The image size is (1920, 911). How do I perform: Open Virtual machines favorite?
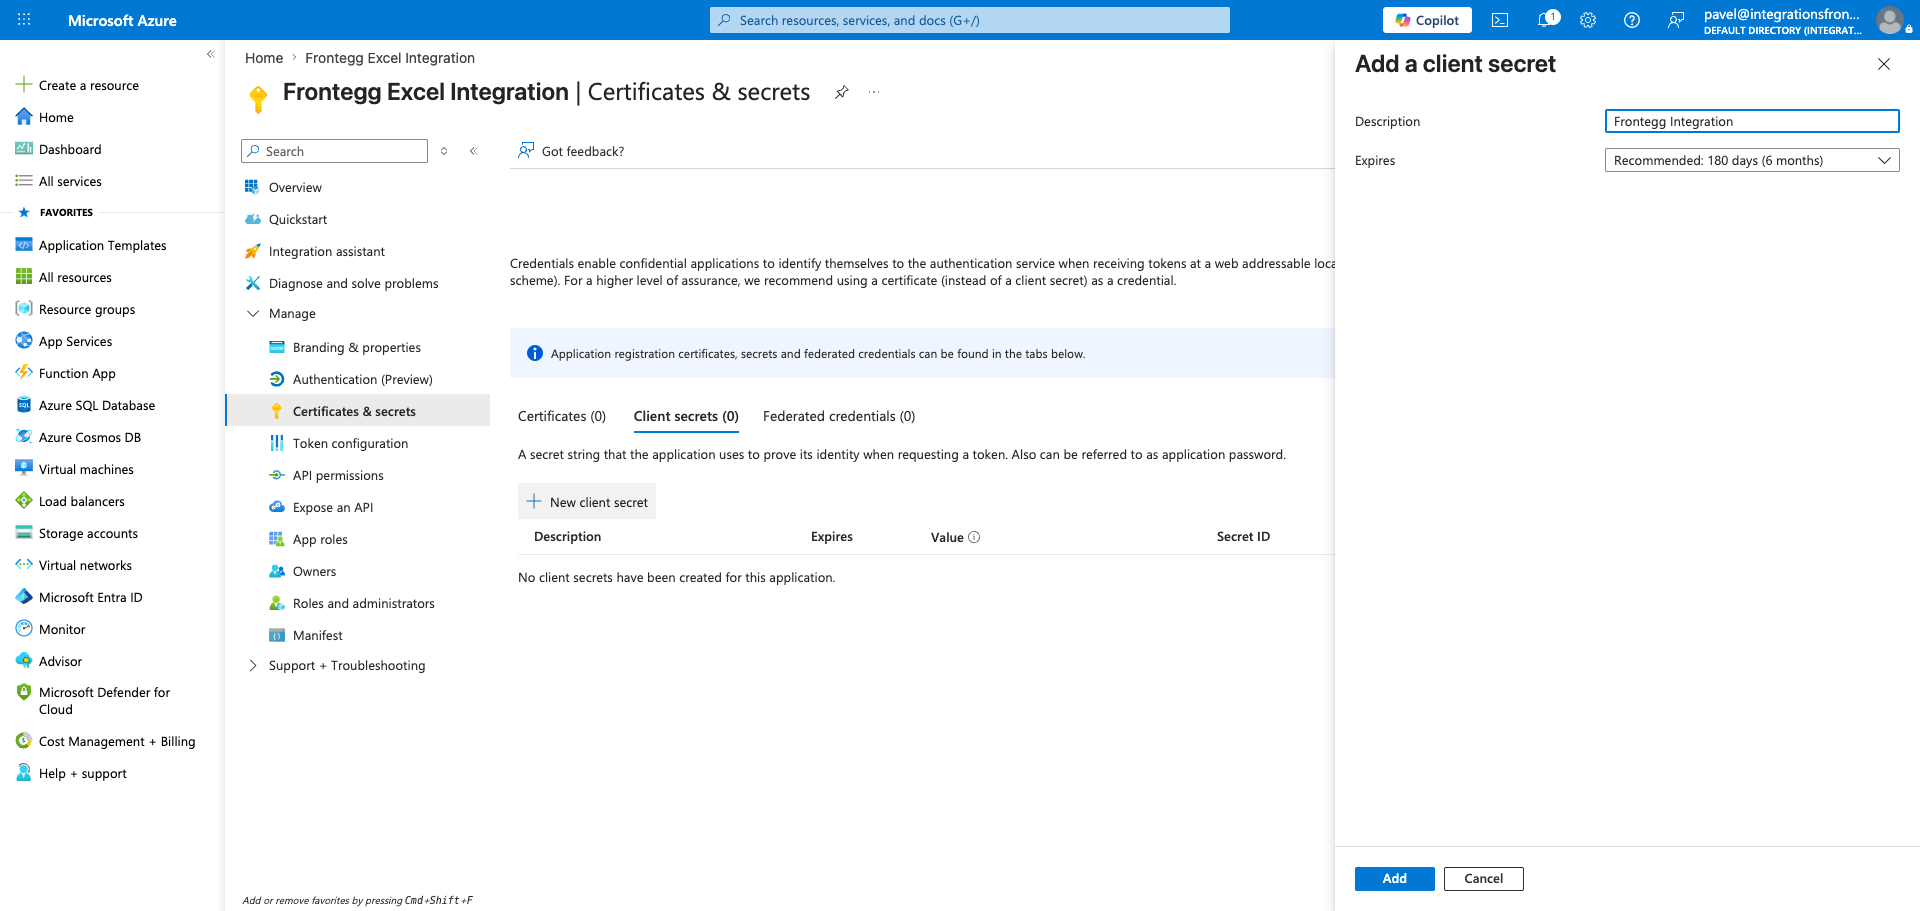point(86,469)
